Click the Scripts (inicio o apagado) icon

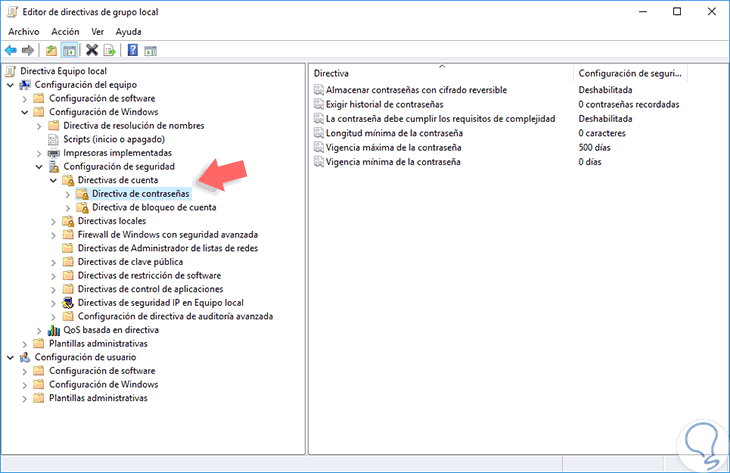pyautogui.click(x=54, y=139)
